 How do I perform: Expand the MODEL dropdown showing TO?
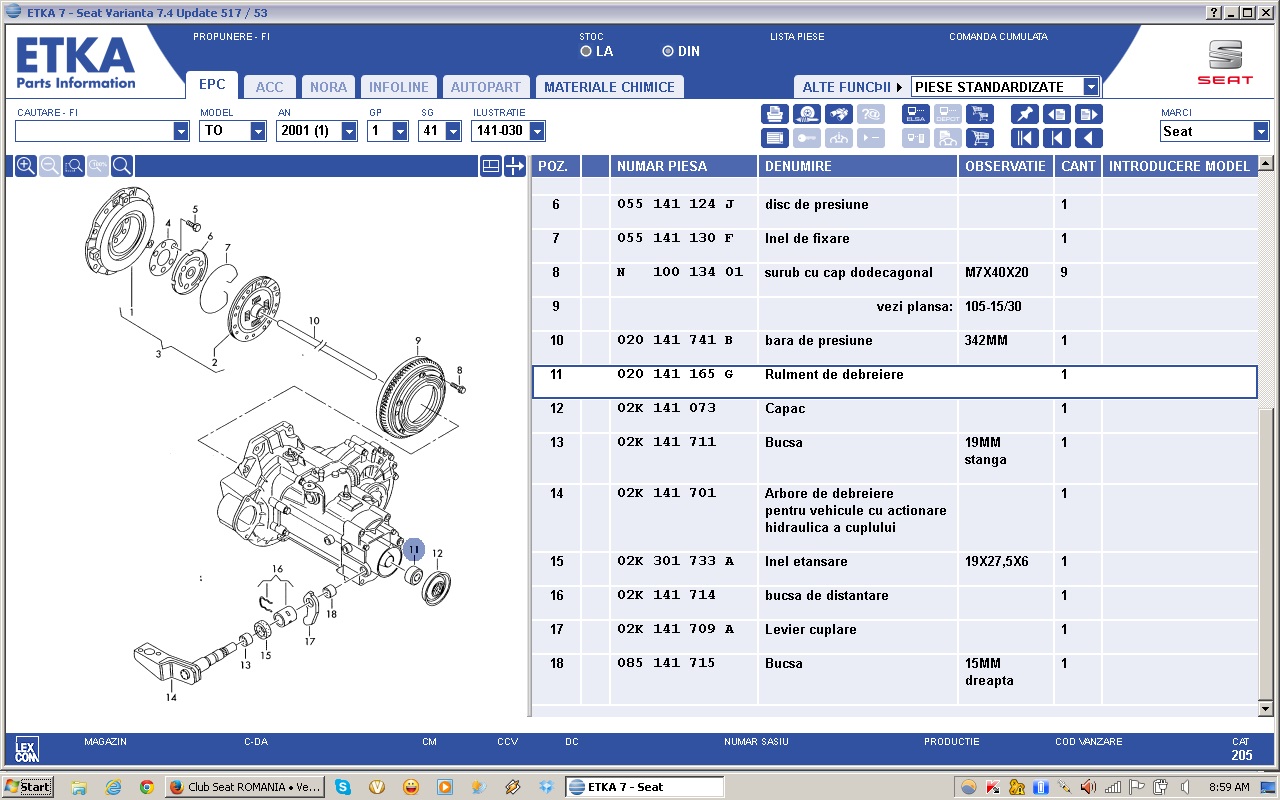pyautogui.click(x=259, y=131)
